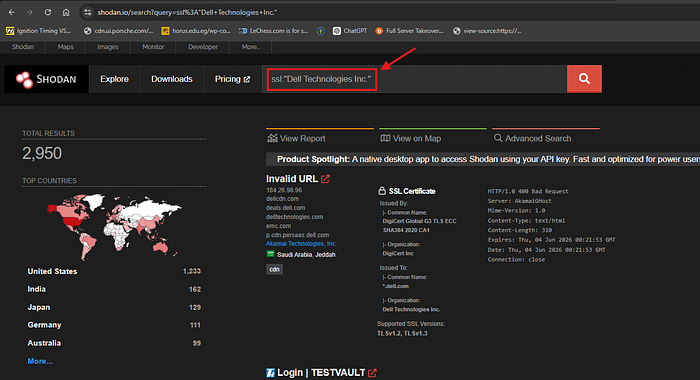This screenshot has height=380, width=700.
Task: Open the Invalid URL result title
Action: [292, 179]
